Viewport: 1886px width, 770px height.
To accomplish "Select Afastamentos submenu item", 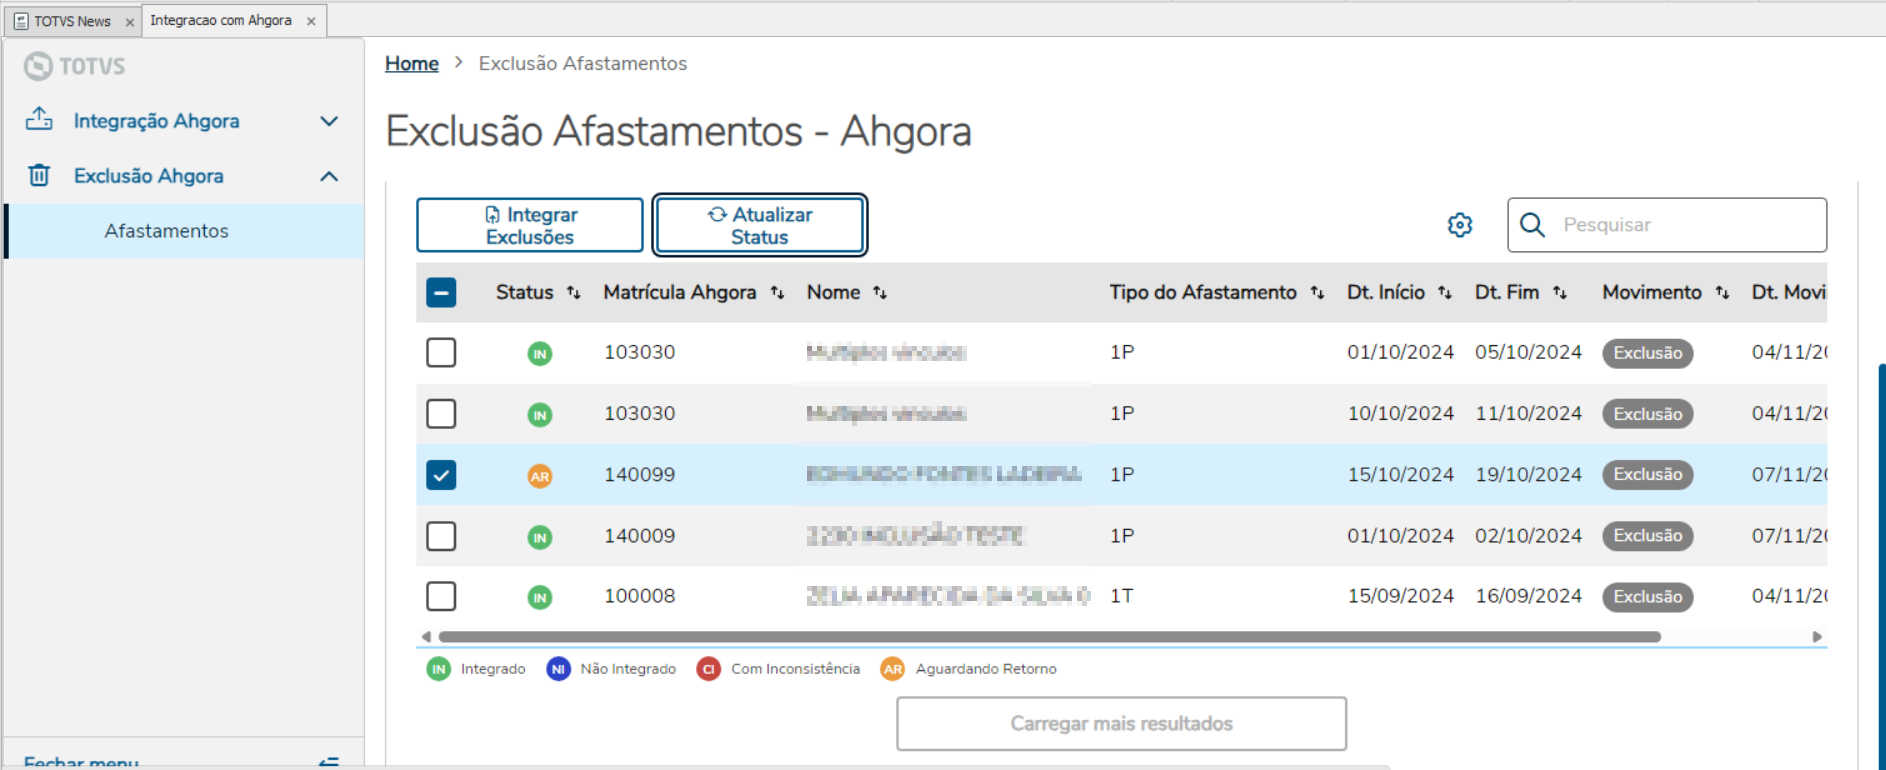I will pyautogui.click(x=185, y=231).
